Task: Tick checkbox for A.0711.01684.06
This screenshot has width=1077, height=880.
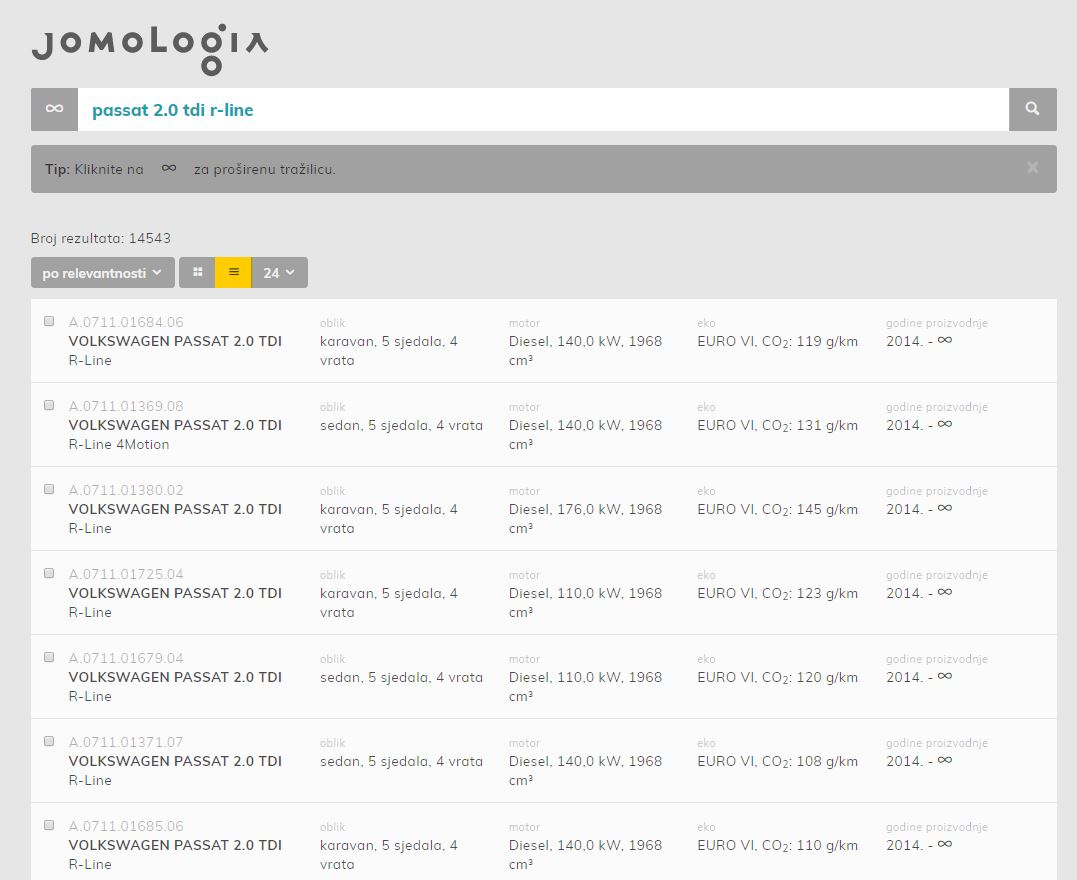Action: (x=49, y=321)
